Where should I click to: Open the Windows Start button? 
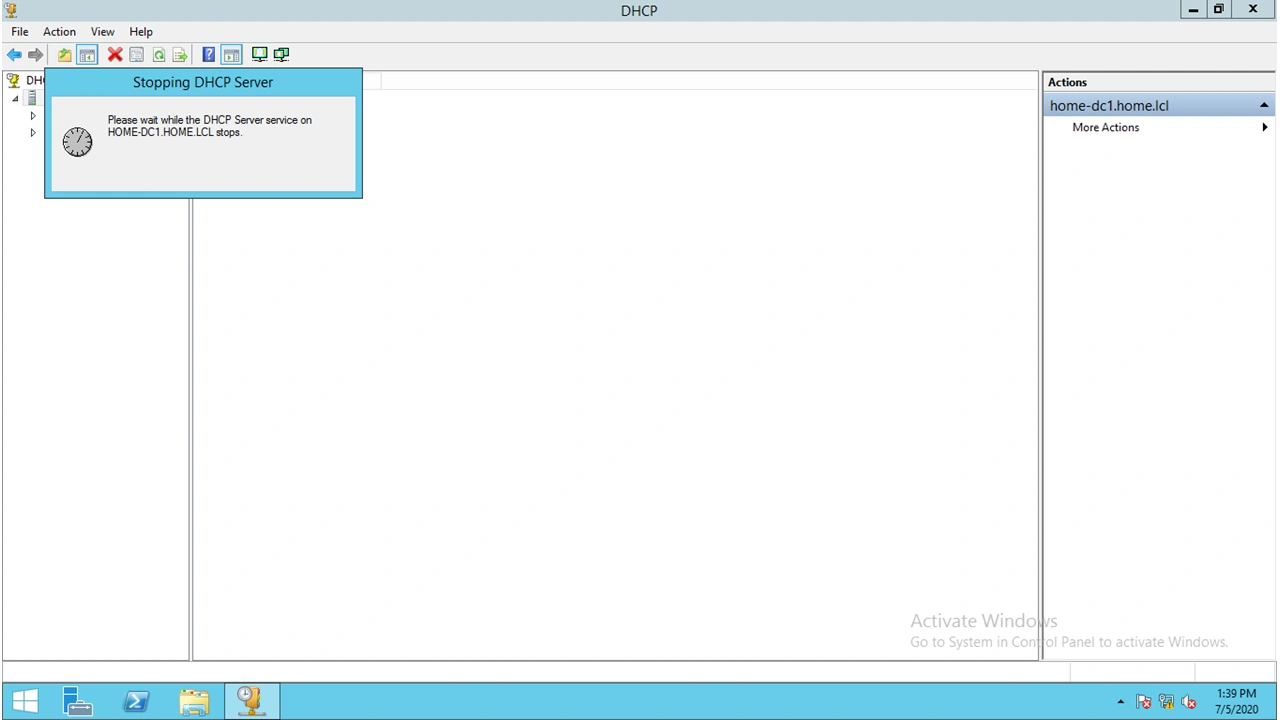pyautogui.click(x=25, y=701)
